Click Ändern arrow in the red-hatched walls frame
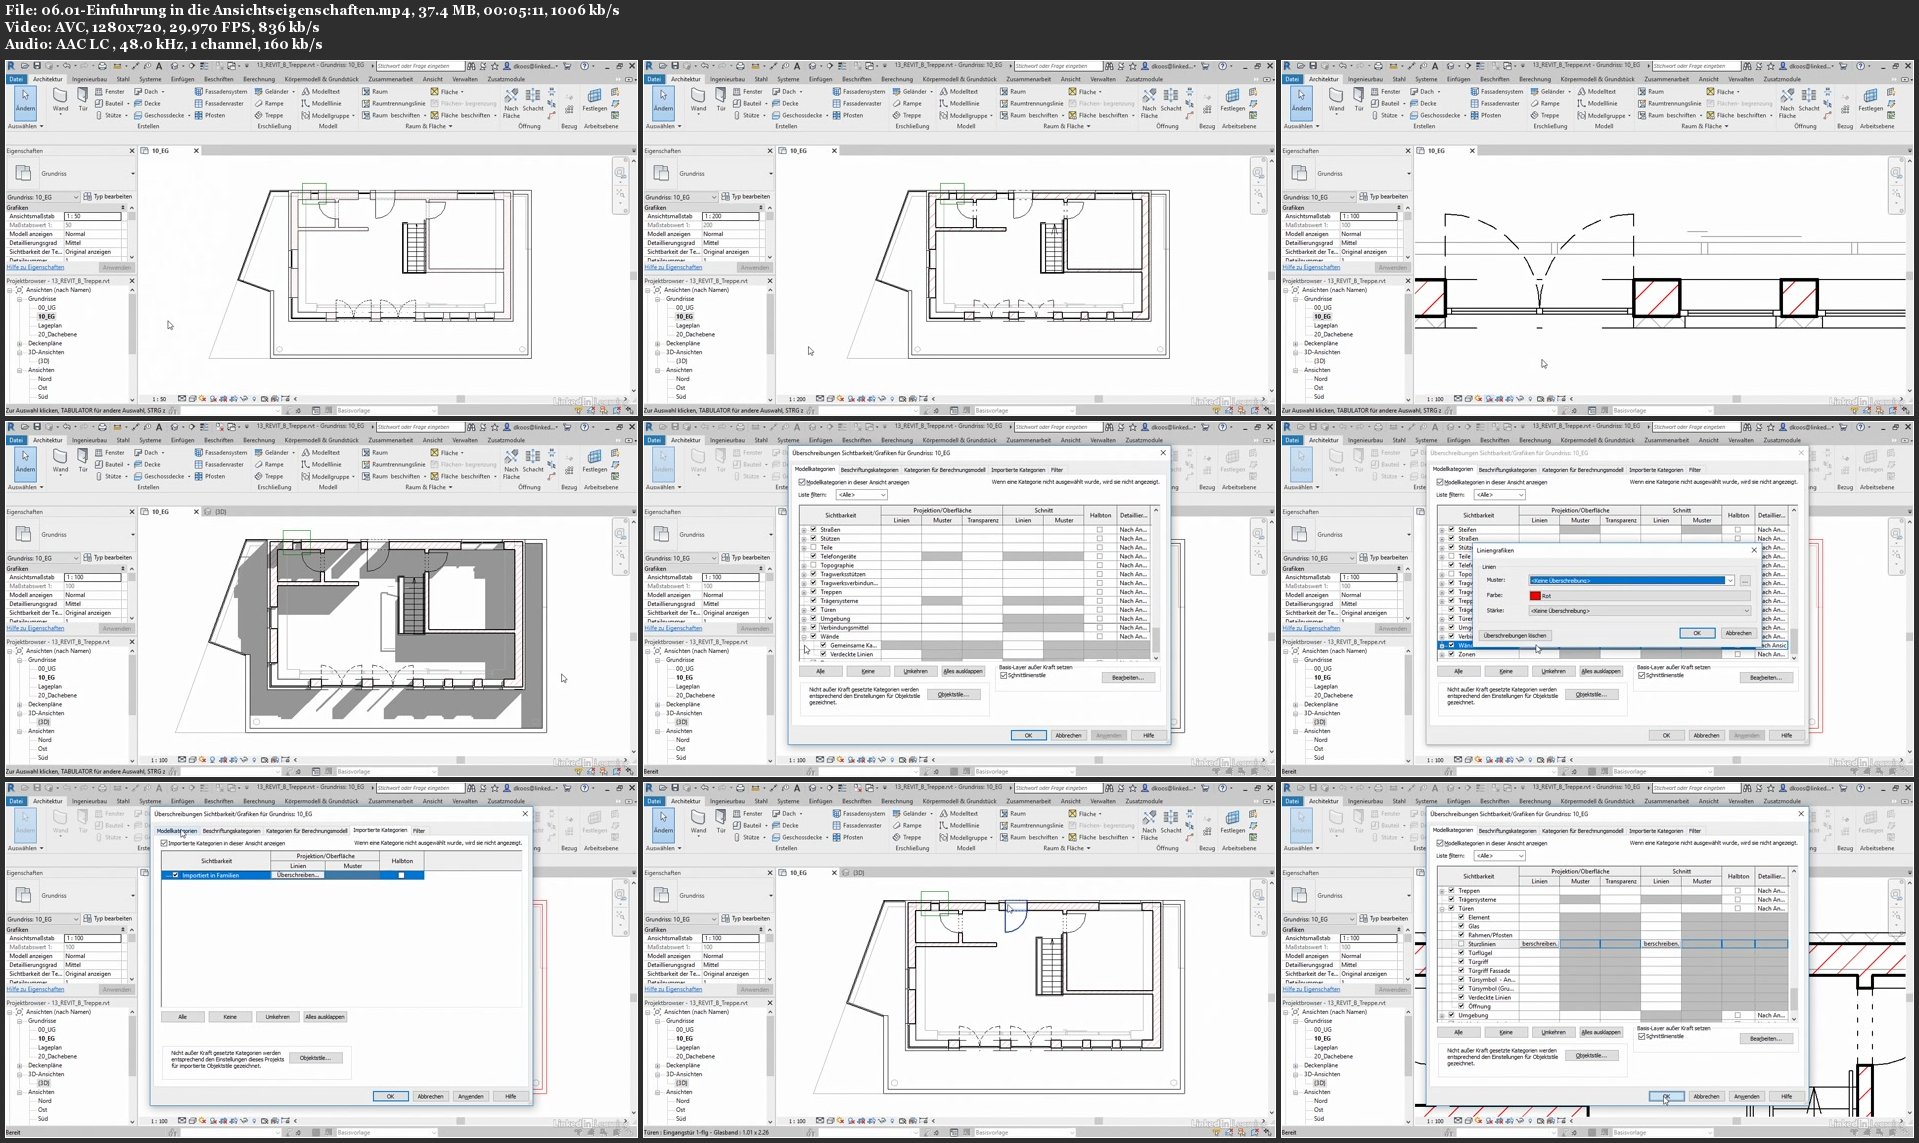Viewport: 1919px width, 1143px height. [1301, 97]
